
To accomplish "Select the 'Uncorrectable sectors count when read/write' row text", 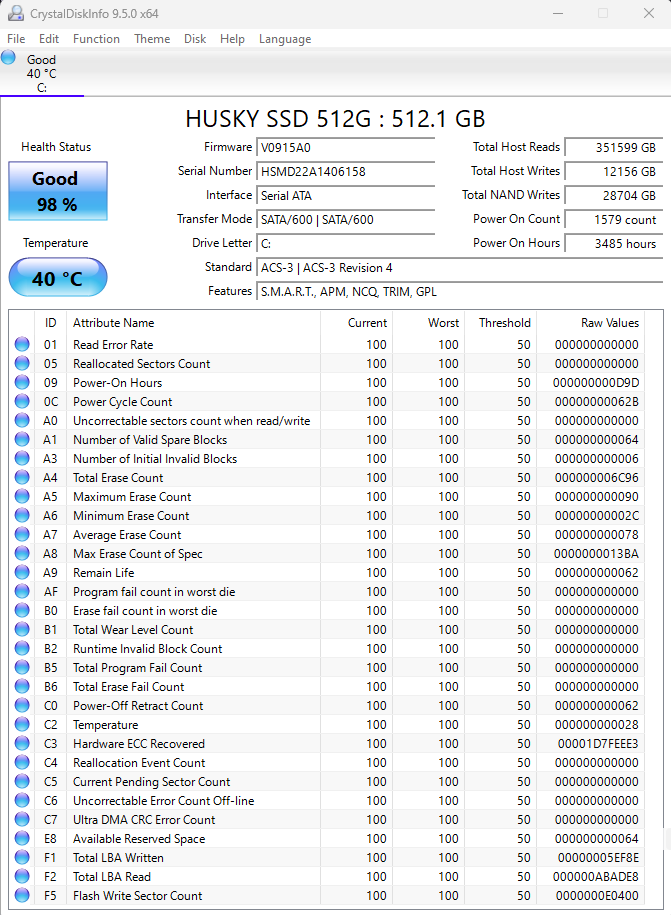I will [x=191, y=421].
